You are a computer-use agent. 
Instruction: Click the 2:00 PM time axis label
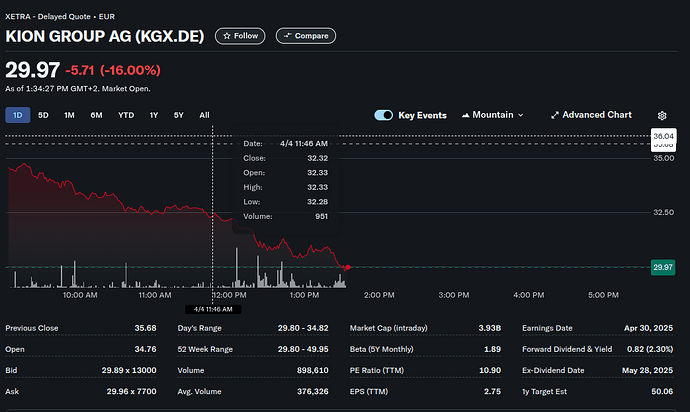[379, 295]
